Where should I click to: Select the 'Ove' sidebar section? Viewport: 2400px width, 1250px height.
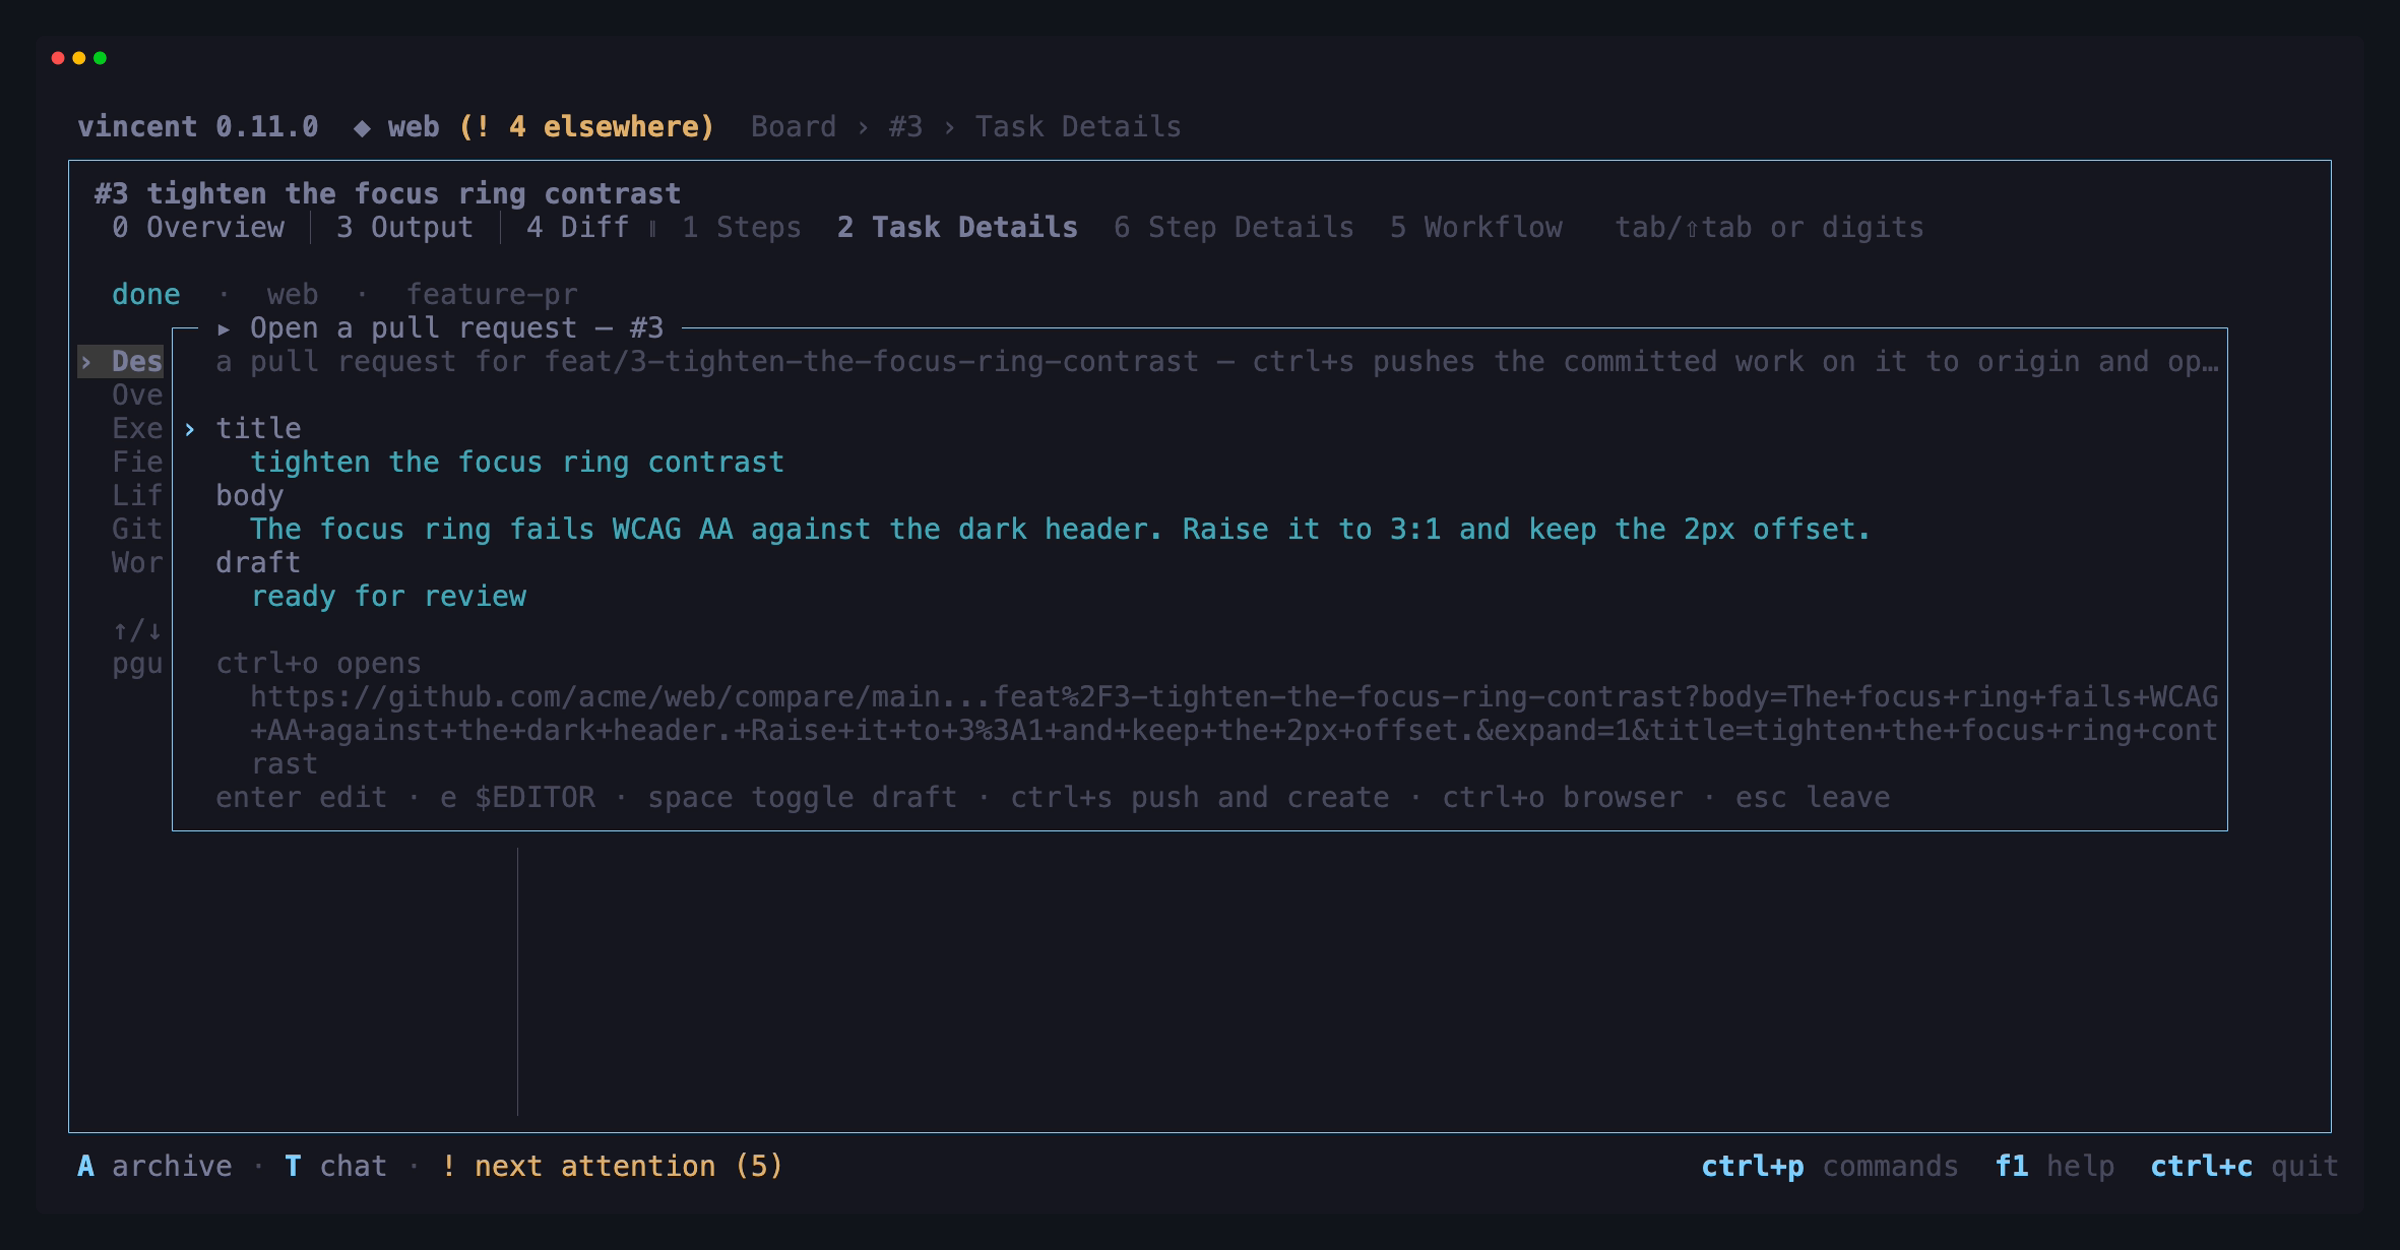(x=137, y=395)
